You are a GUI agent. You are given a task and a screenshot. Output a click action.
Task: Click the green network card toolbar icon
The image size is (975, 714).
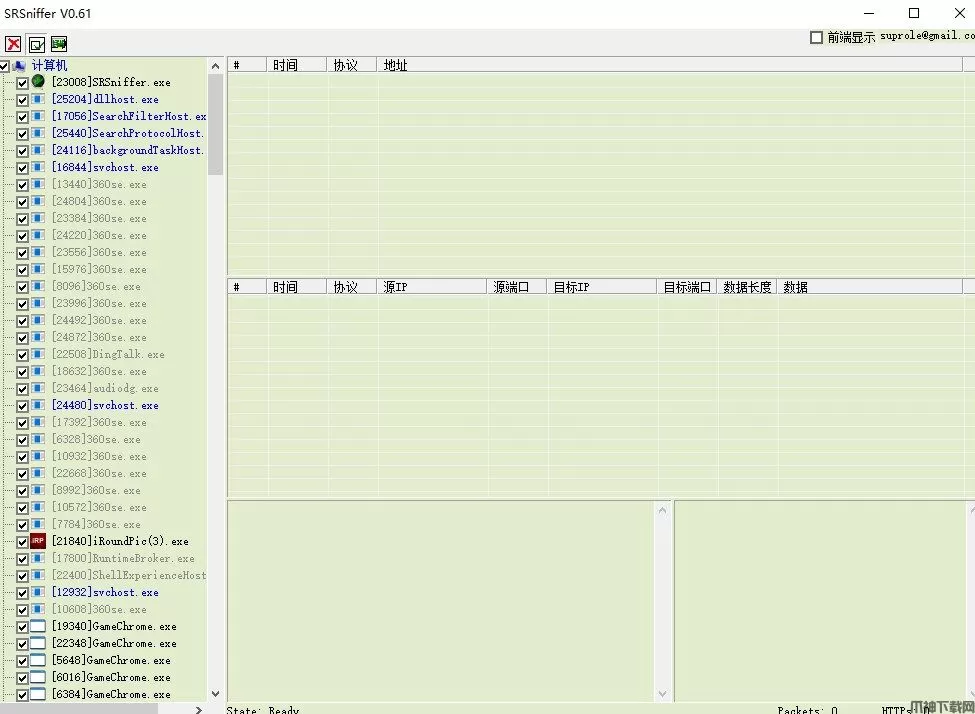(59, 44)
